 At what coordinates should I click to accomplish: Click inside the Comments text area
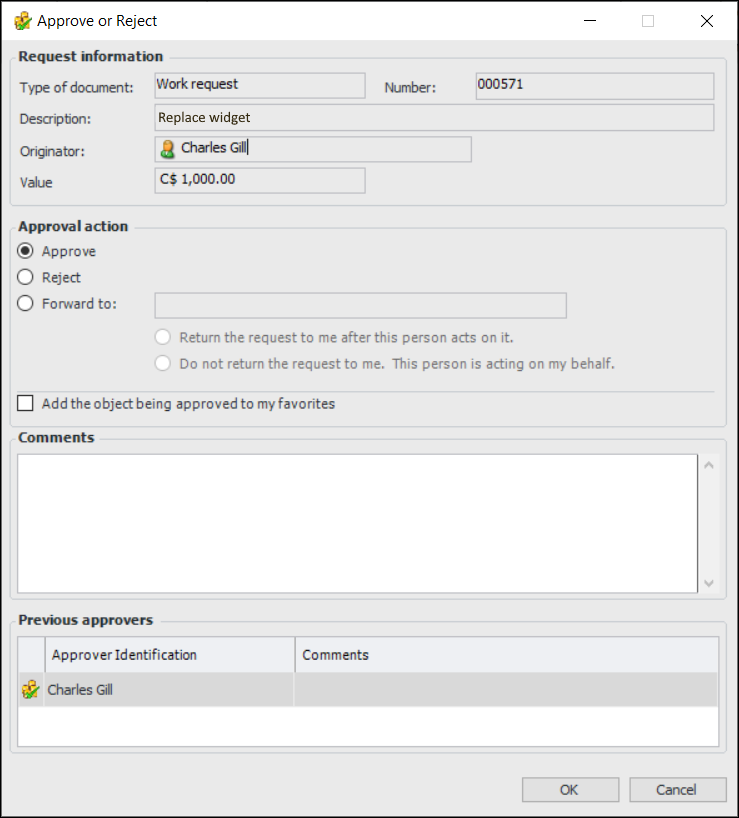(x=357, y=523)
